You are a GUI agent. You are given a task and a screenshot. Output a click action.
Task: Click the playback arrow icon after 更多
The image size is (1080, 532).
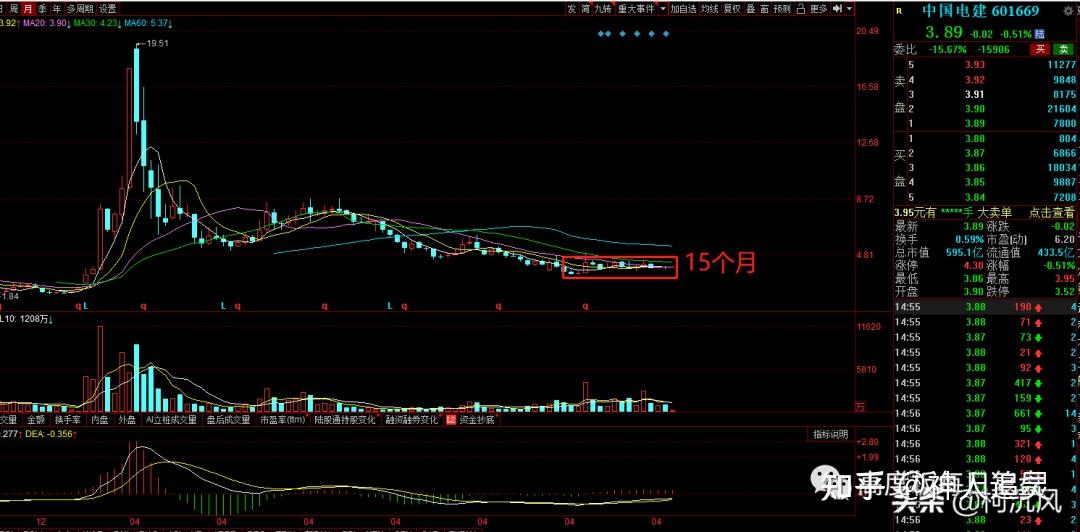tap(838, 9)
